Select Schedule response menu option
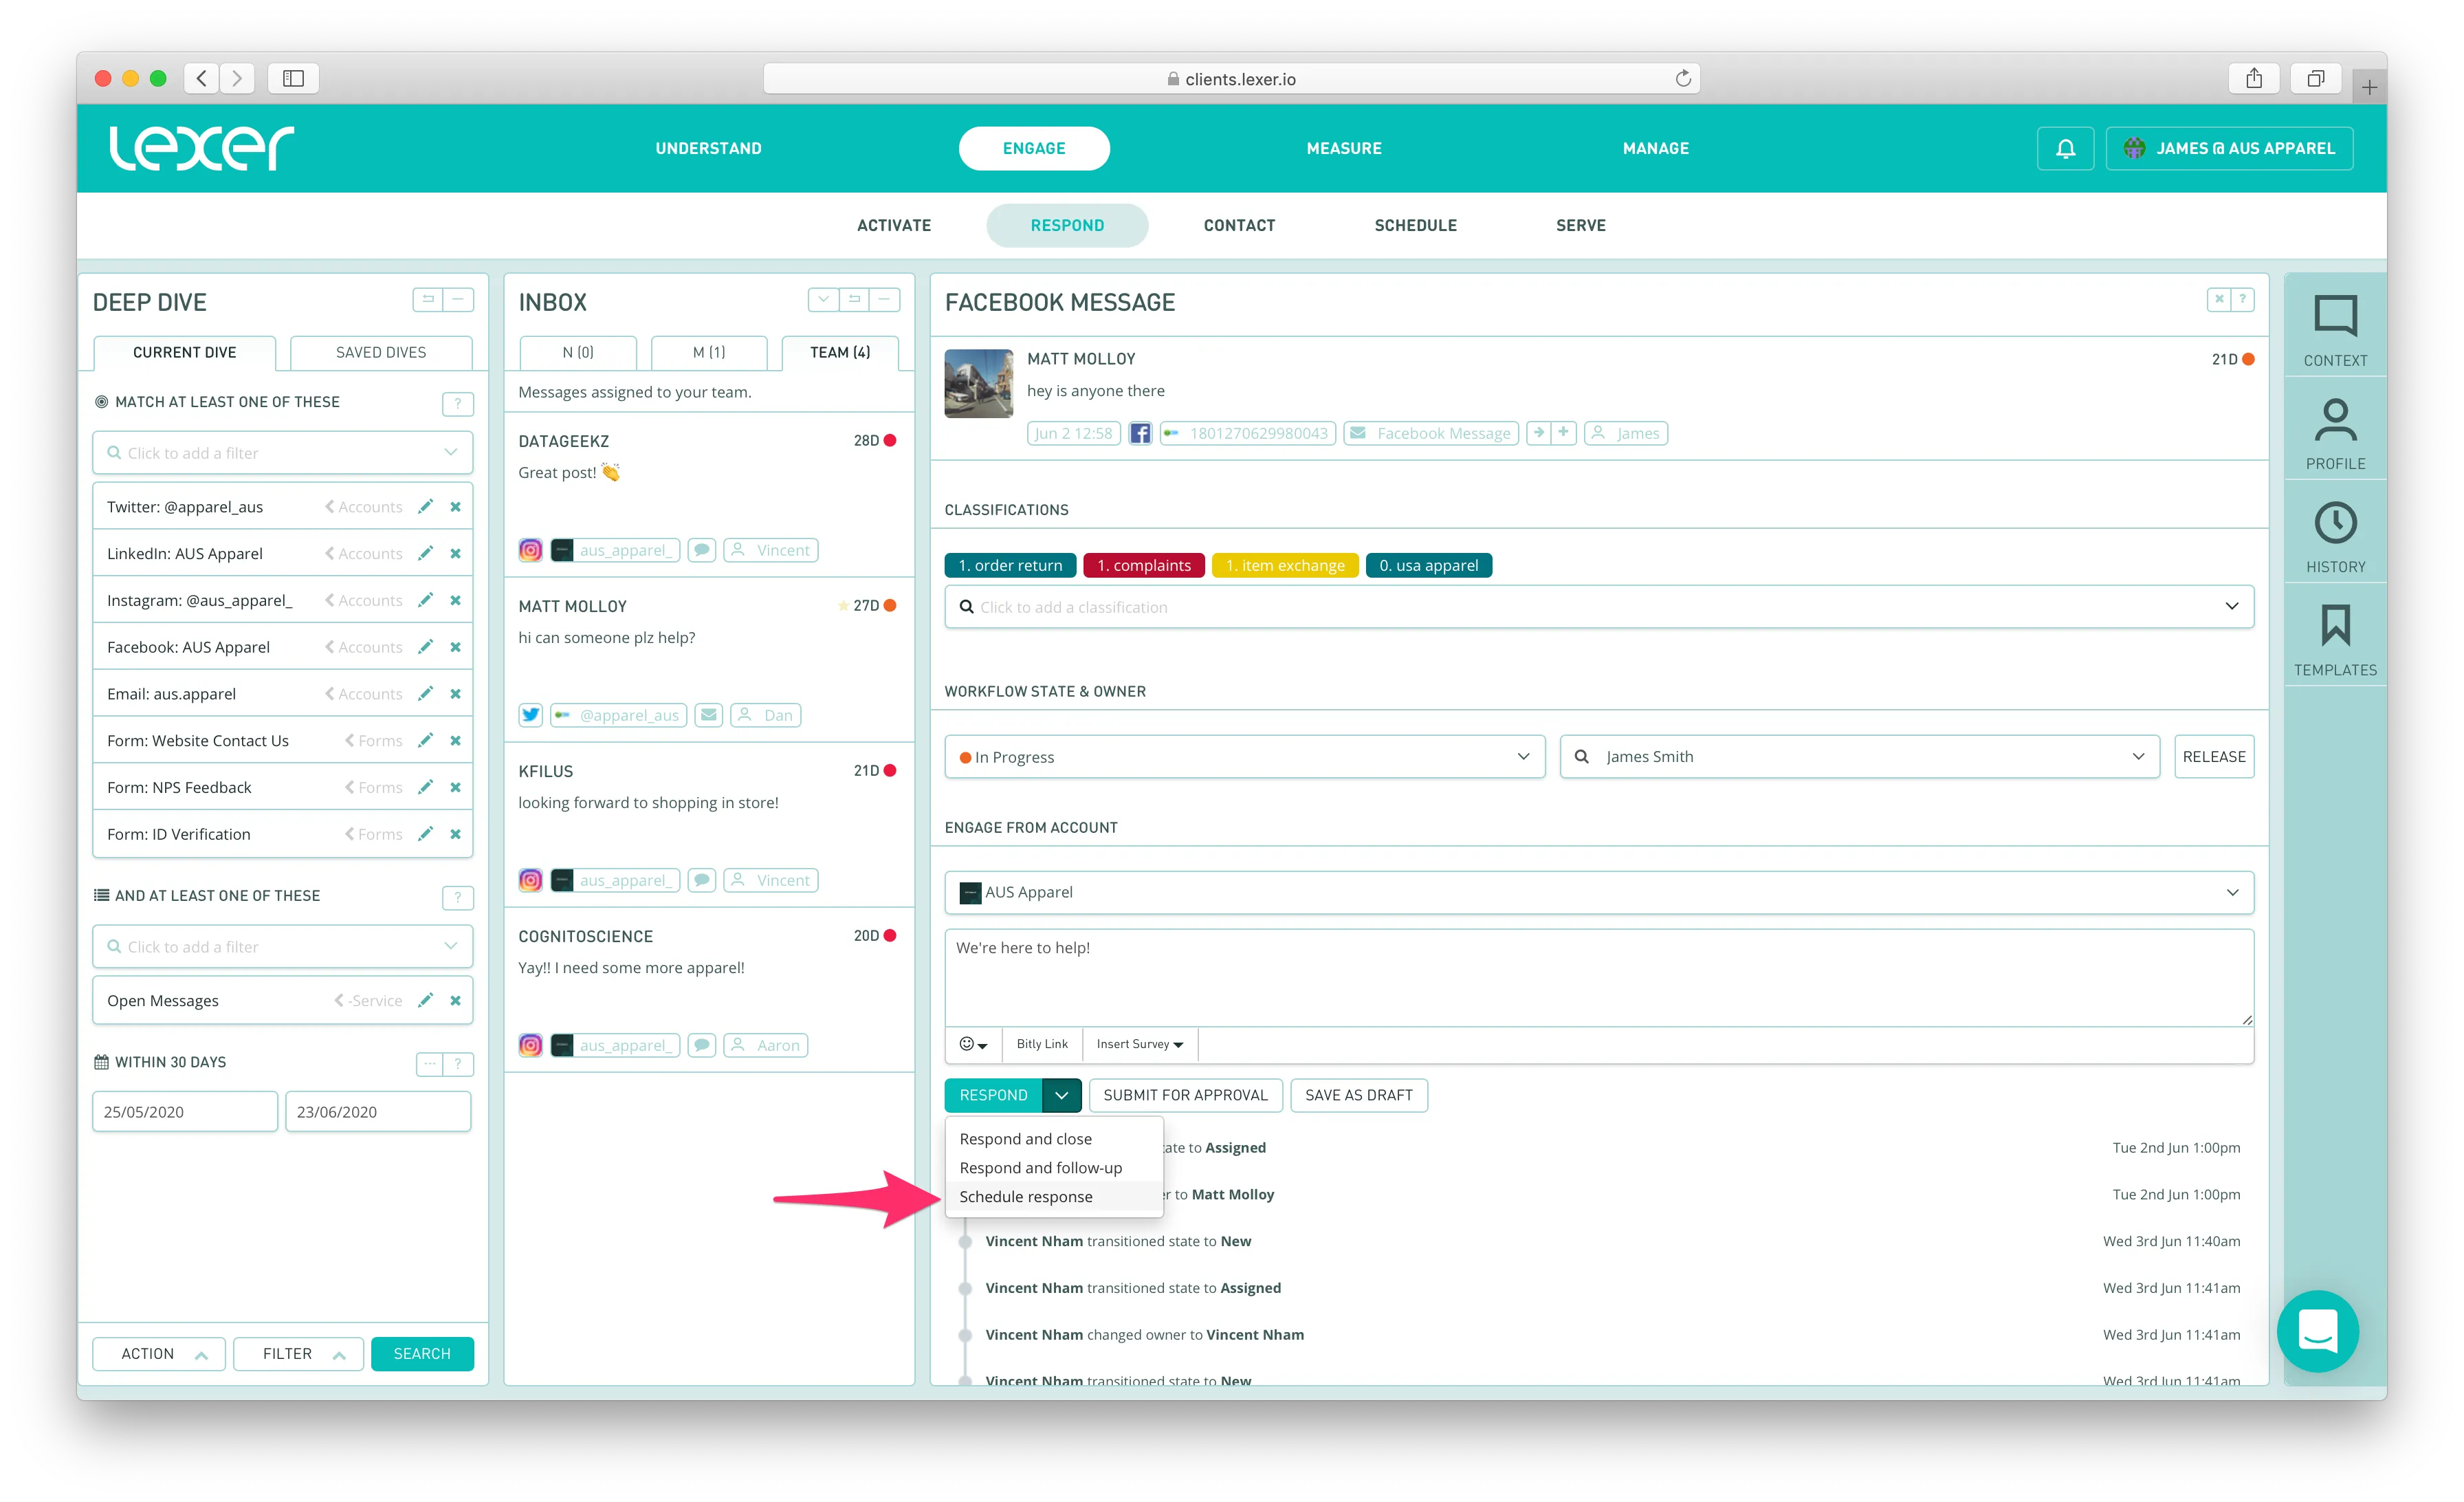The width and height of the screenshot is (2464, 1502). tap(1025, 1196)
